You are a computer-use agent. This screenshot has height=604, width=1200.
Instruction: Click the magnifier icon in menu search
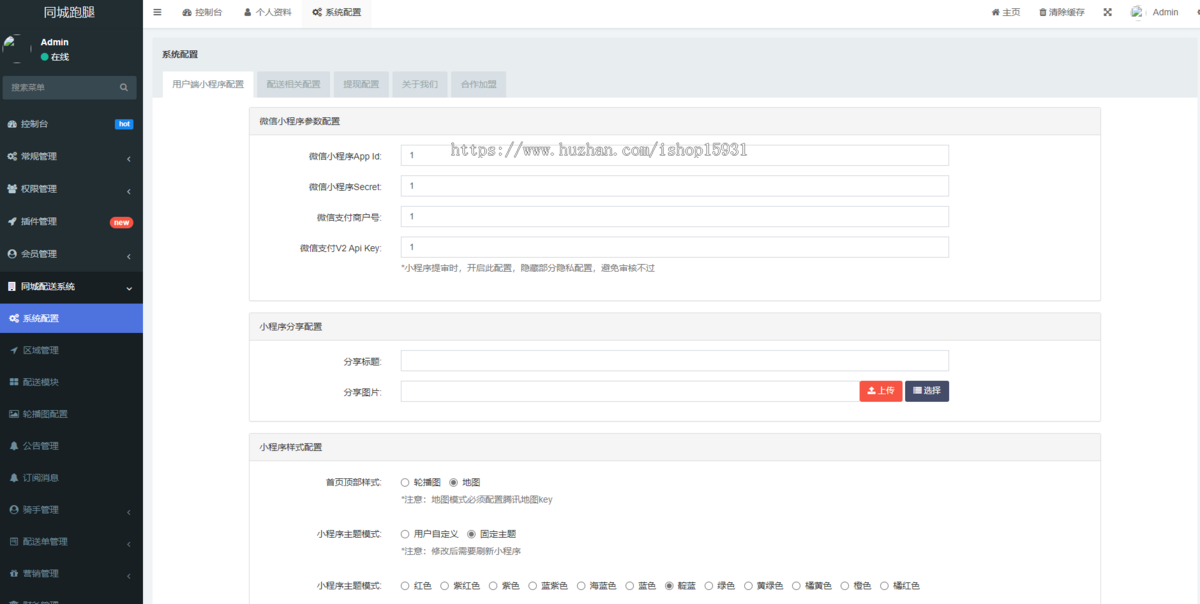[x=124, y=88]
